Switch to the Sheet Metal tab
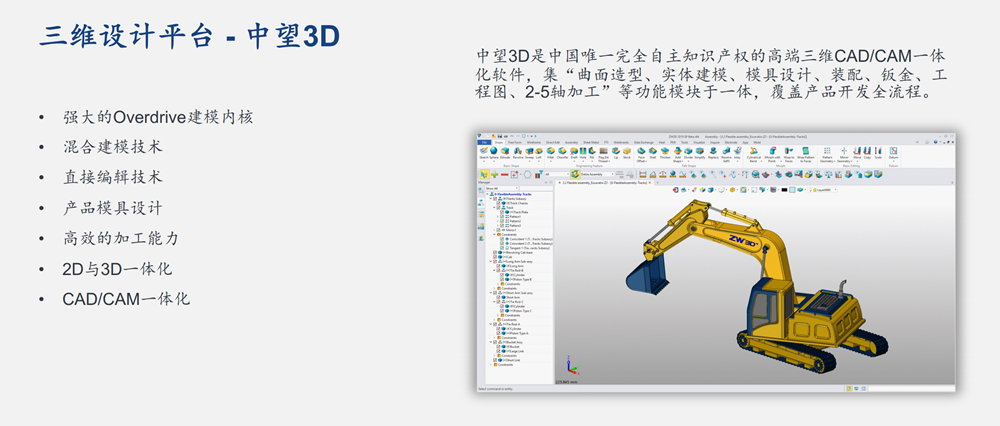 591,142
